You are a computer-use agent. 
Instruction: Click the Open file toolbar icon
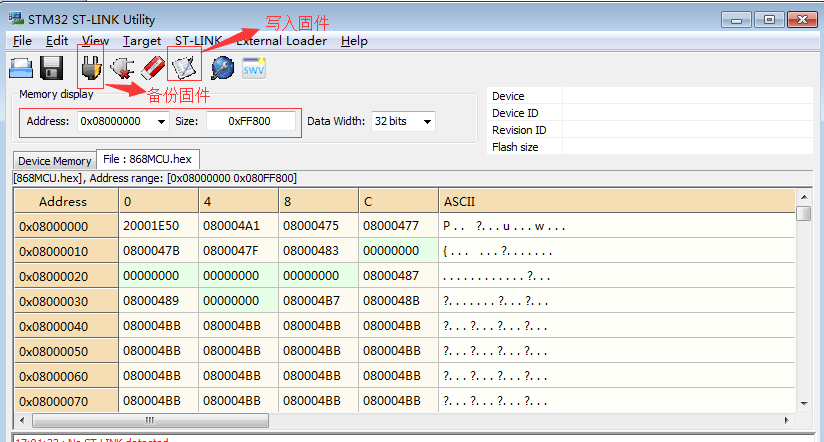coord(21,68)
